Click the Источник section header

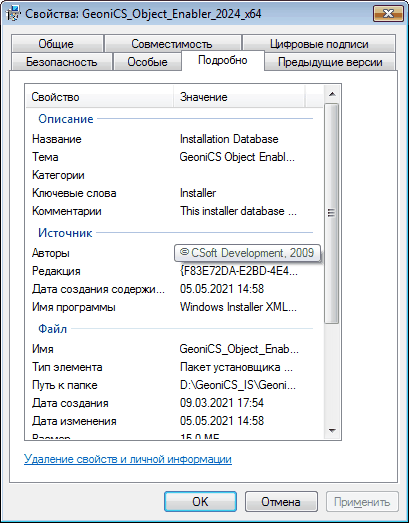[65, 233]
